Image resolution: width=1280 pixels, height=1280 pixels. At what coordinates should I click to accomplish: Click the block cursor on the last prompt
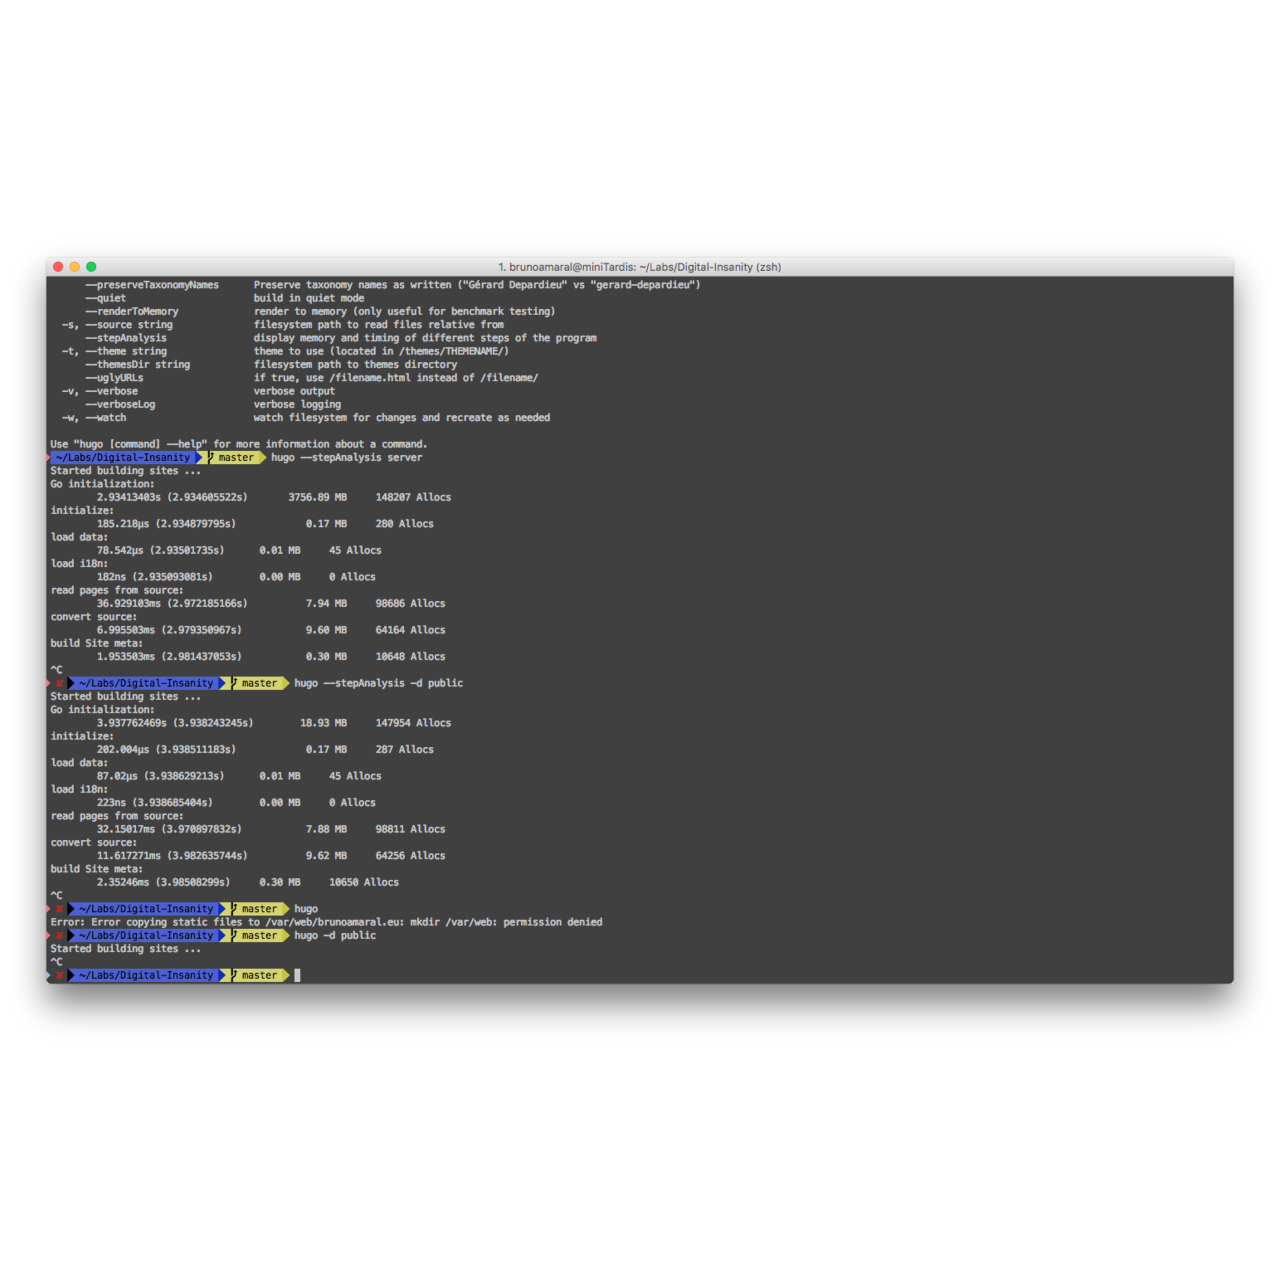point(297,975)
